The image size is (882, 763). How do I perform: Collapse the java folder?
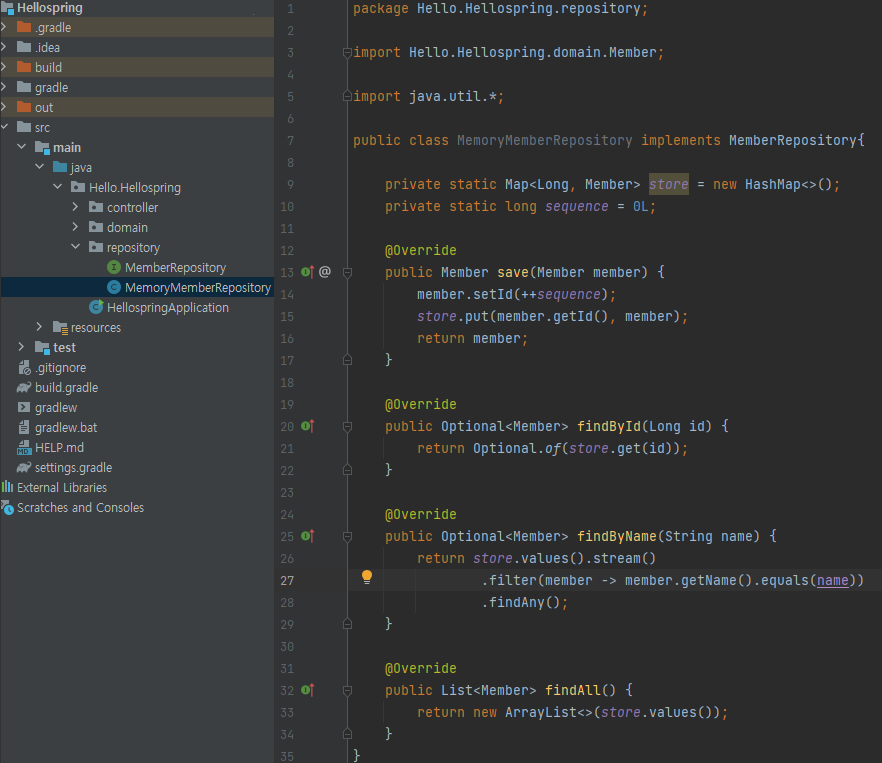point(40,167)
